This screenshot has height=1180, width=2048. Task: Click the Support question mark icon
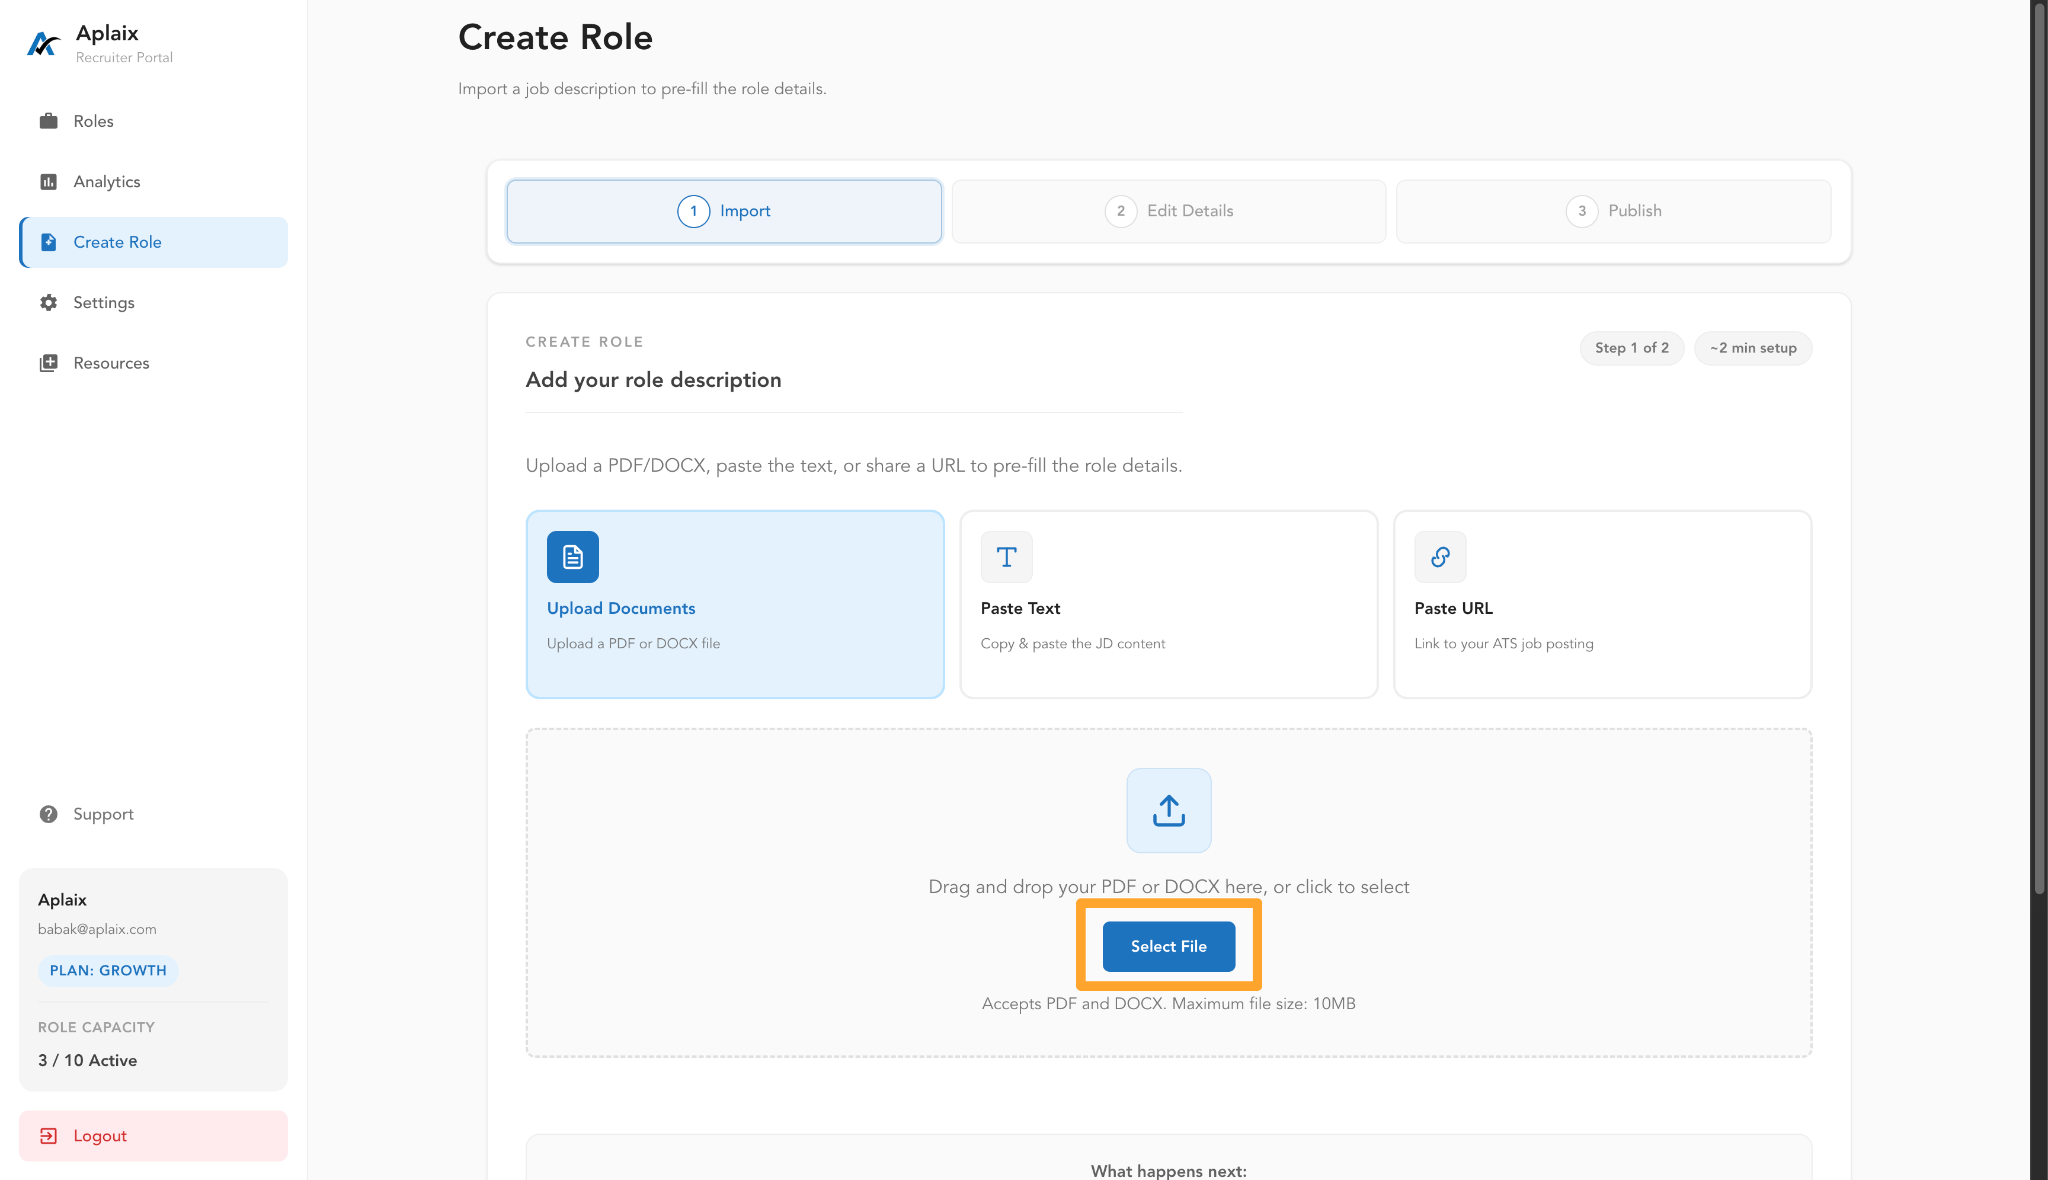[48, 814]
